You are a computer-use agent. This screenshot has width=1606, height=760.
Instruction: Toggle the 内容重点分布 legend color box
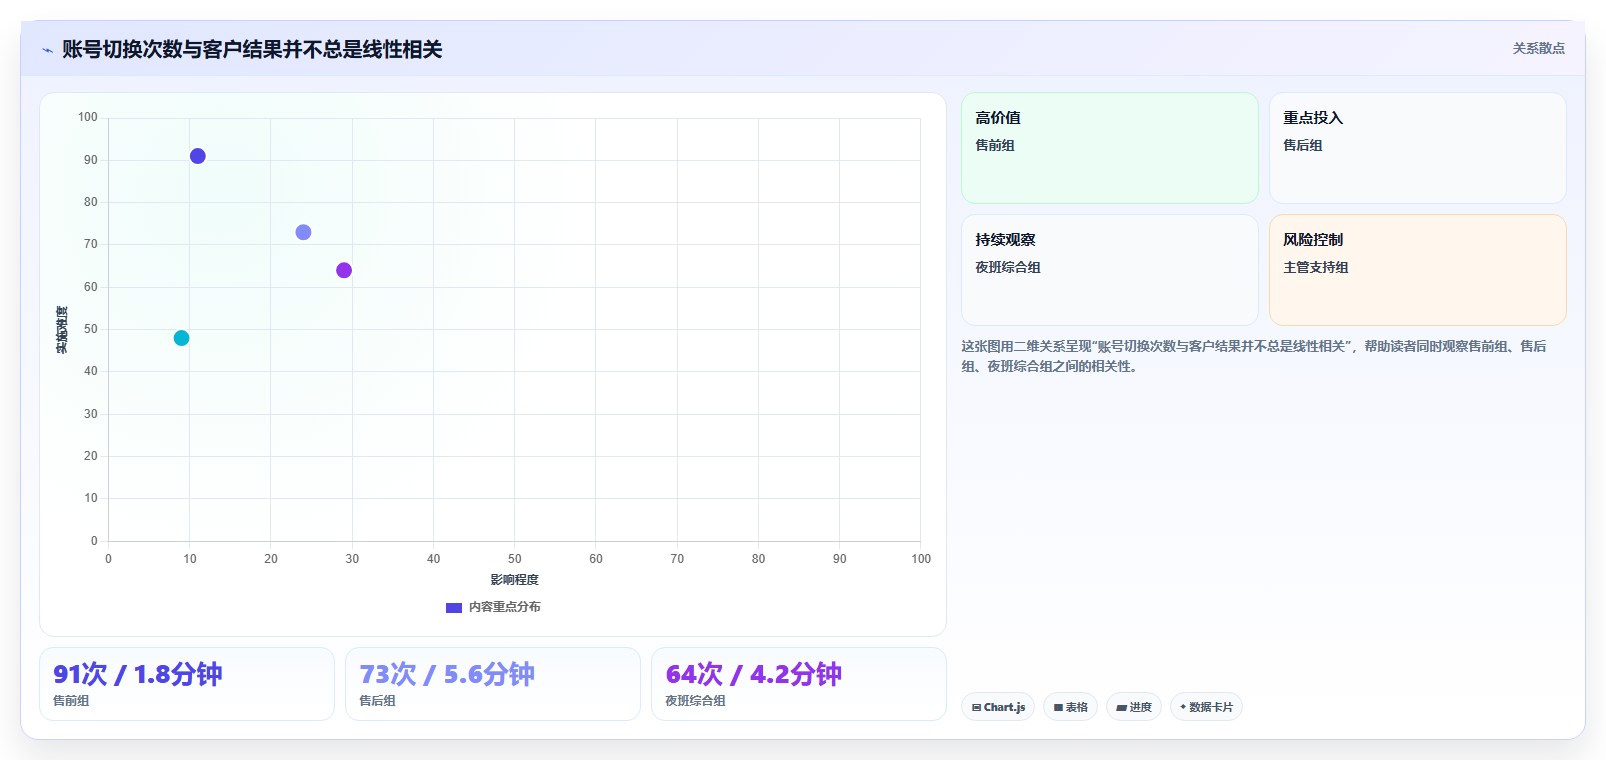point(454,607)
